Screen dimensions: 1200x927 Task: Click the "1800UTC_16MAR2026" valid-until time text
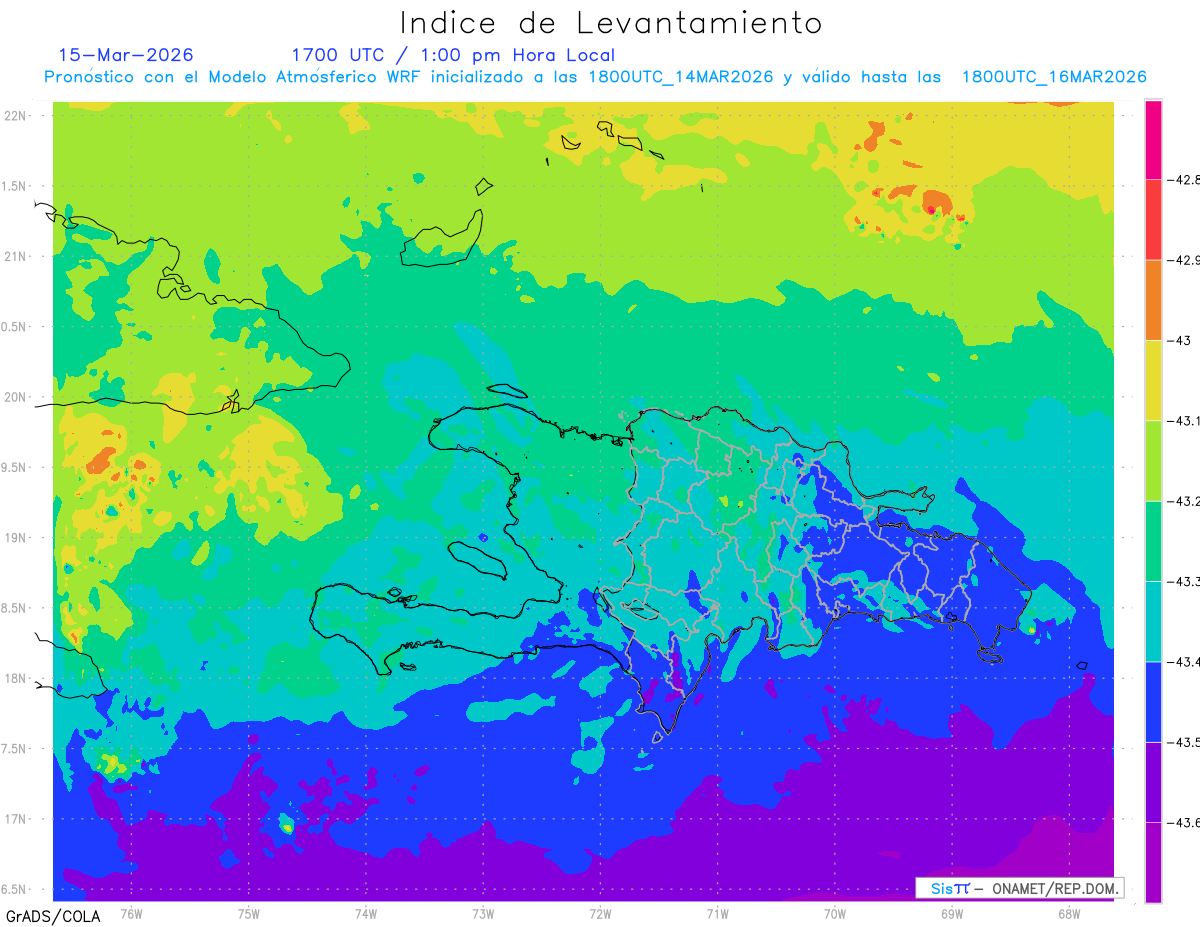coord(1054,77)
